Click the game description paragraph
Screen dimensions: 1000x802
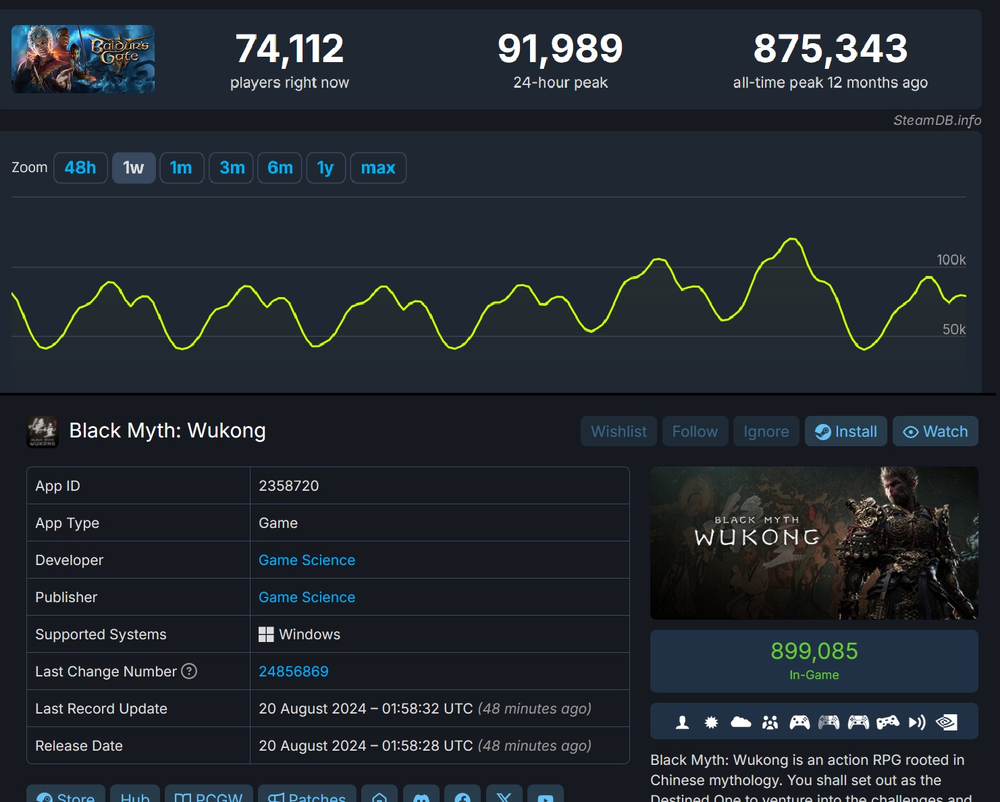pos(811,778)
